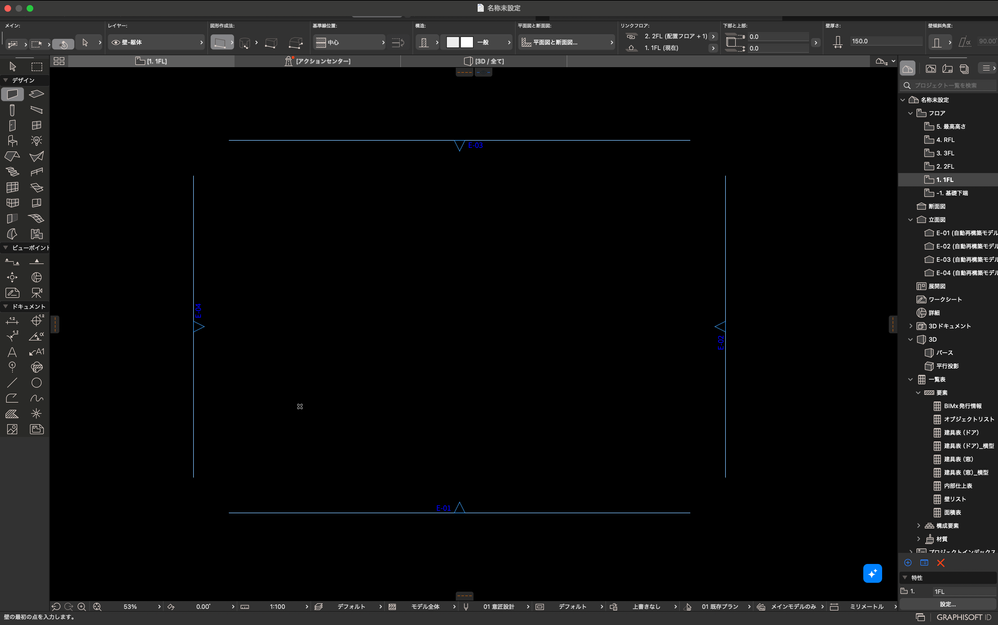Activate the Wall tool in design toolbox
Screen dimensions: 998x625
pos(12,94)
